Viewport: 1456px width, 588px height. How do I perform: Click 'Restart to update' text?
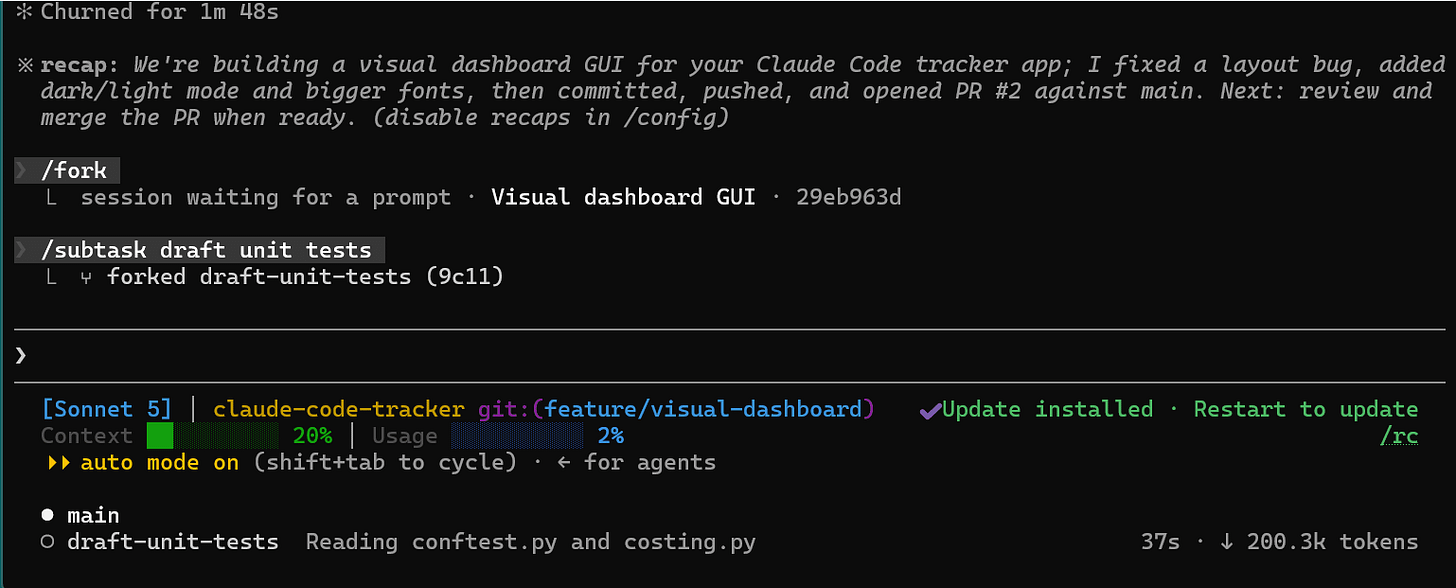click(1306, 409)
